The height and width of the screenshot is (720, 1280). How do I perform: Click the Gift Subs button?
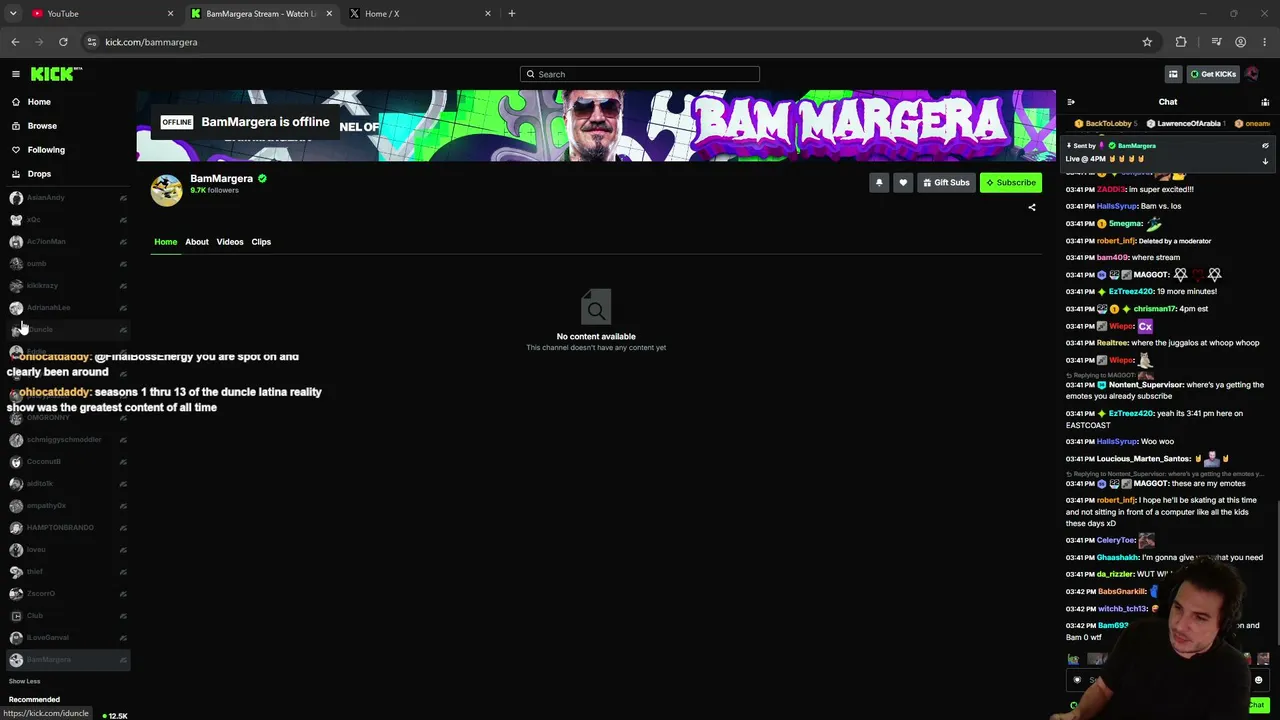point(946,182)
